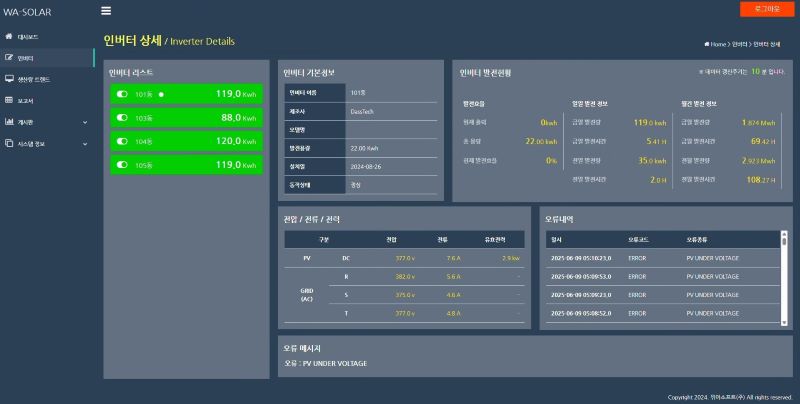The image size is (800, 404).
Task: Click the 게시판 chart icon in sidebar
Action: pos(10,122)
